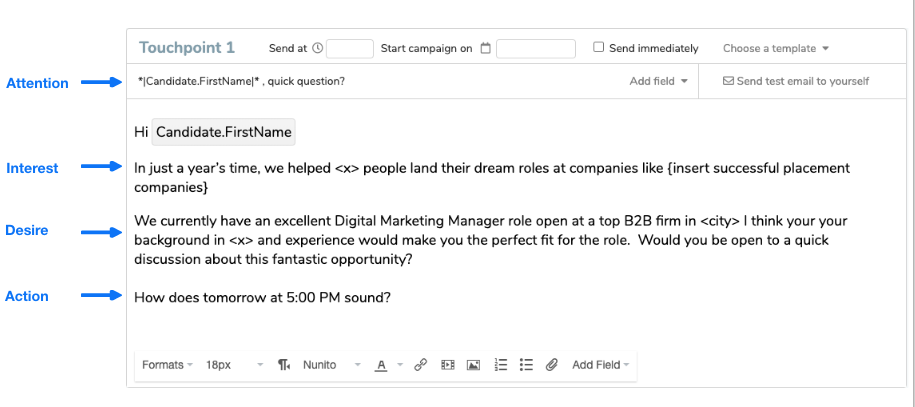Click the Send at time input field
915x407 pixels.
pos(350,48)
